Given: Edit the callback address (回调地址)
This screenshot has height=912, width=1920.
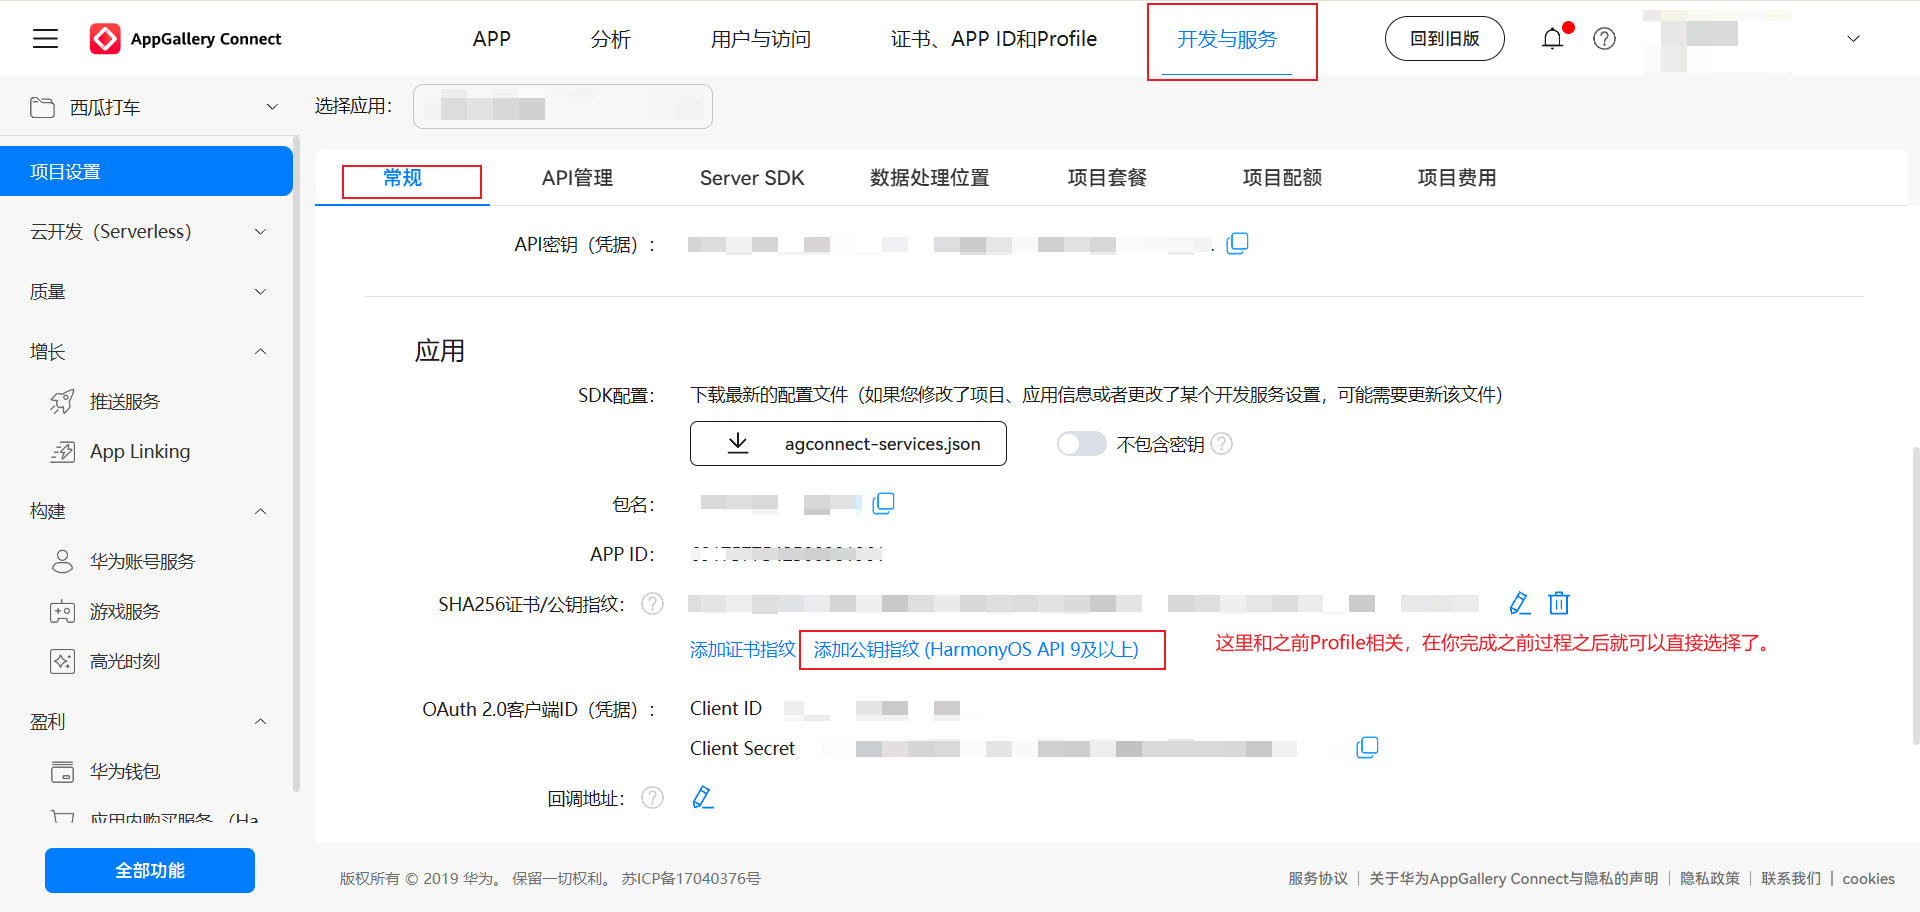Looking at the screenshot, I should (x=703, y=797).
